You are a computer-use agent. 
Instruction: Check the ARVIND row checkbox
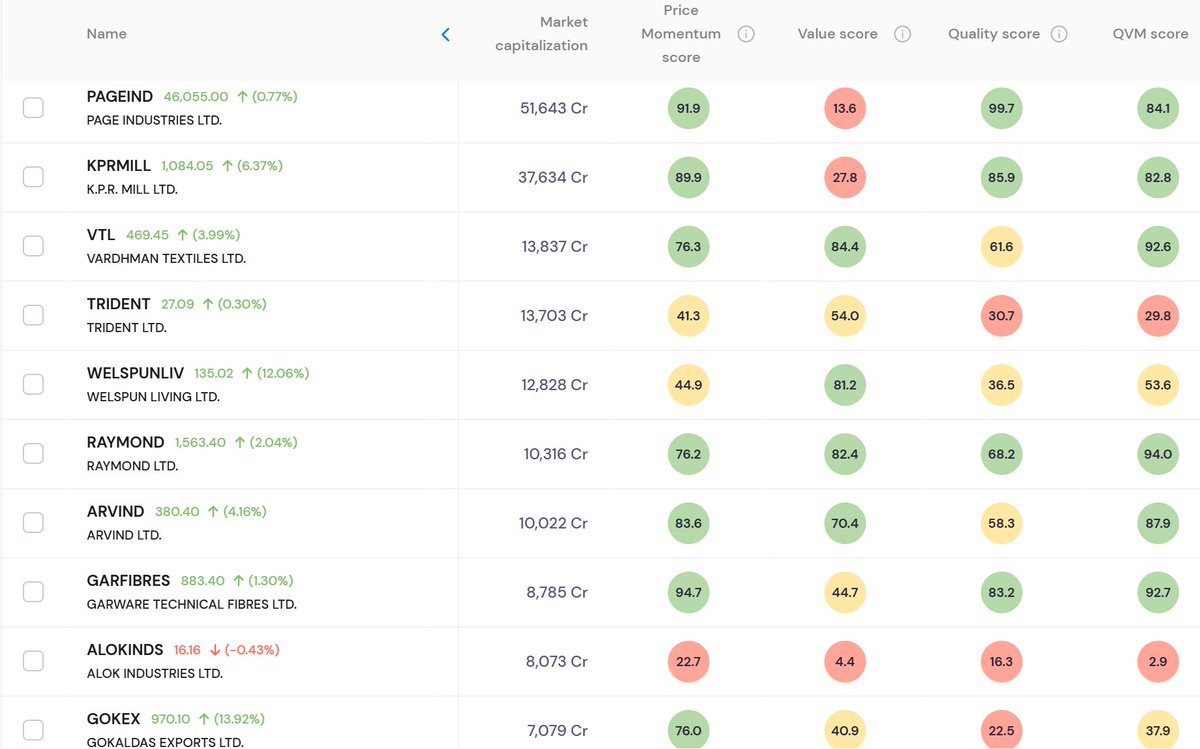[x=33, y=522]
